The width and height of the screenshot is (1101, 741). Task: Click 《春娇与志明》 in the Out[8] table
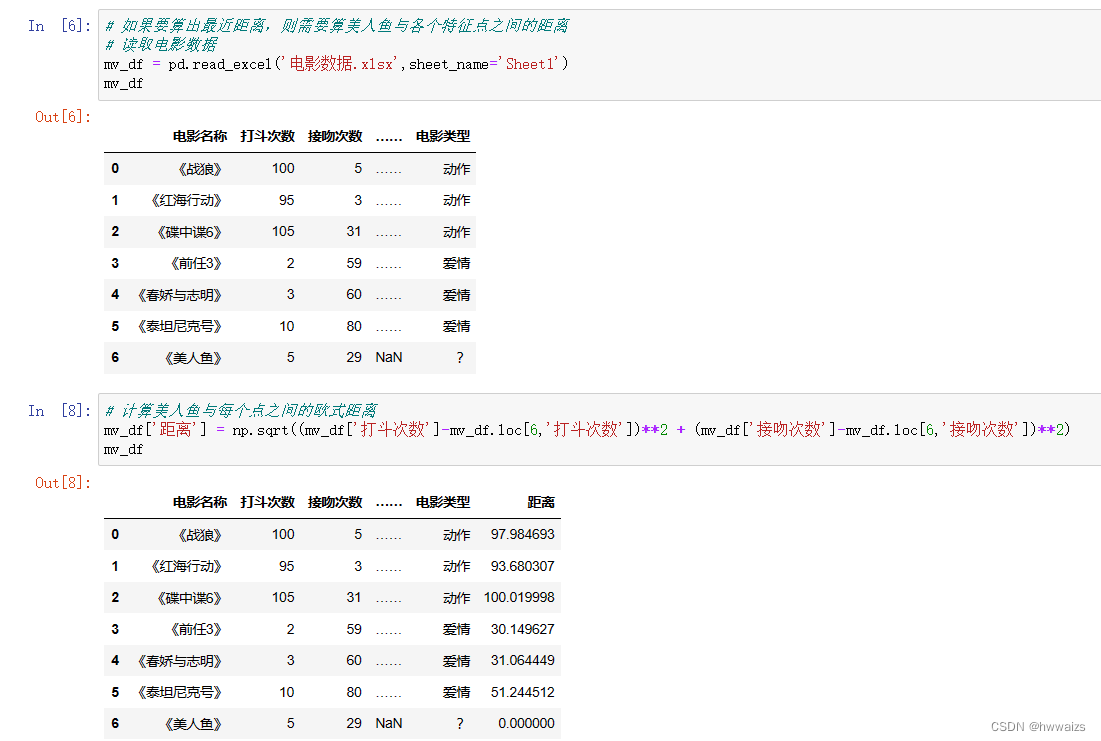180,662
